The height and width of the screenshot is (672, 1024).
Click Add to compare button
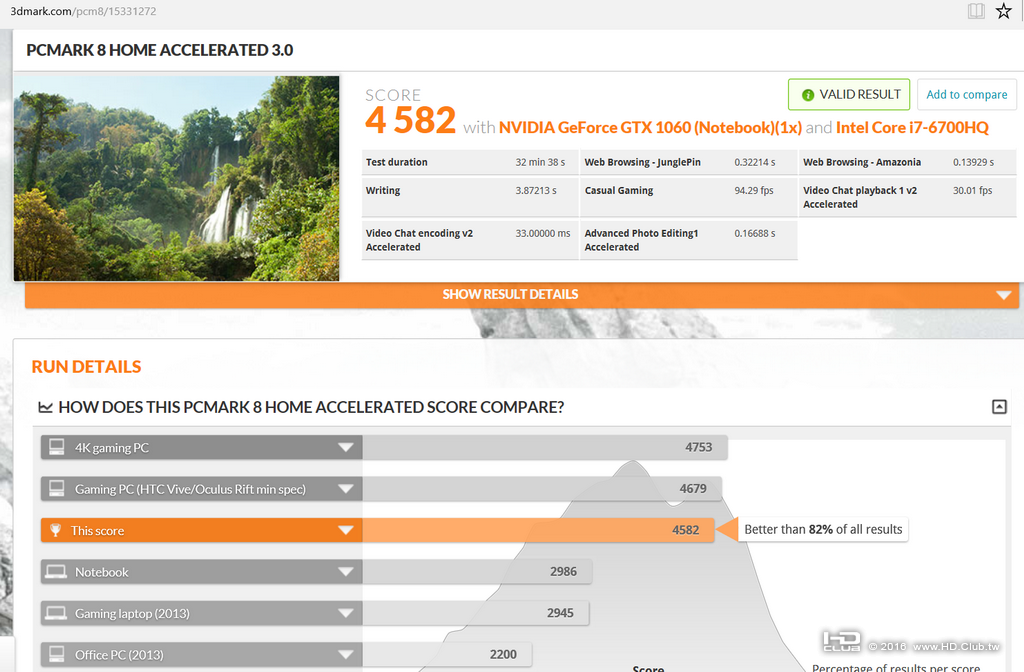click(967, 95)
